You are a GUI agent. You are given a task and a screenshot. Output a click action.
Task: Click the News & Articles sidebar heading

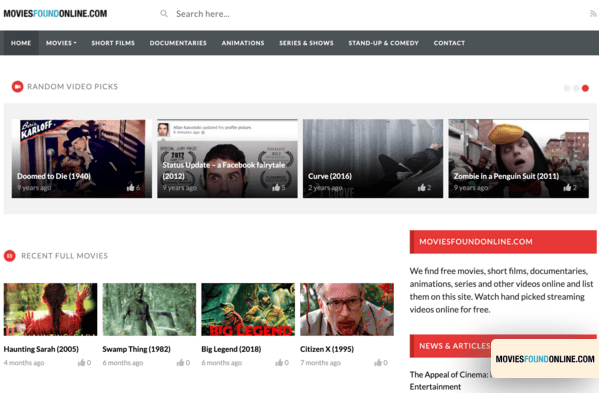tap(455, 346)
